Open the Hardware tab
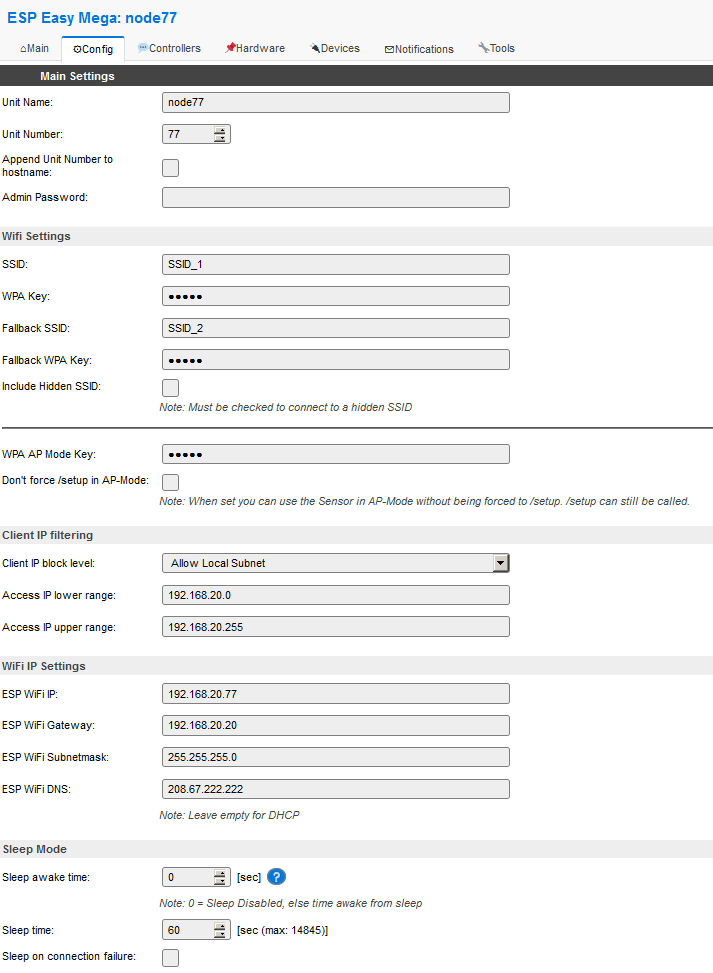Image resolution: width=713 pixels, height=973 pixels. point(254,48)
